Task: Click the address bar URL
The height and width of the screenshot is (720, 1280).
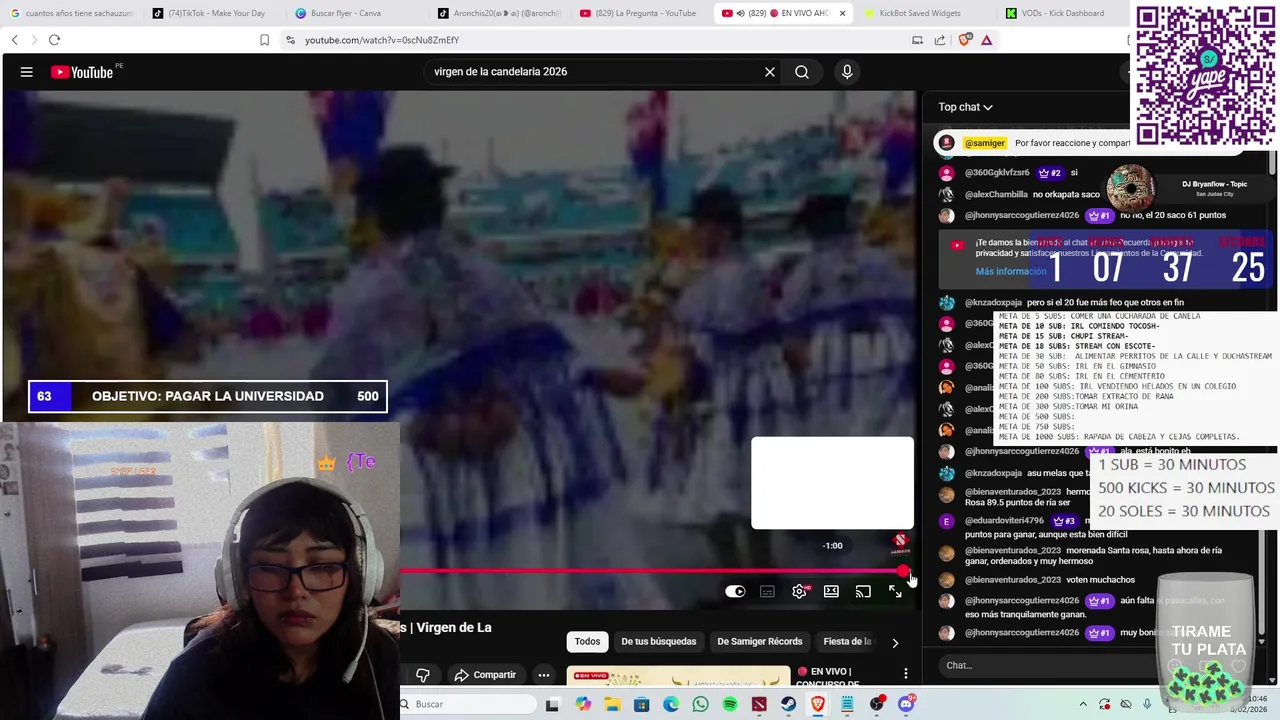Action: (382, 40)
